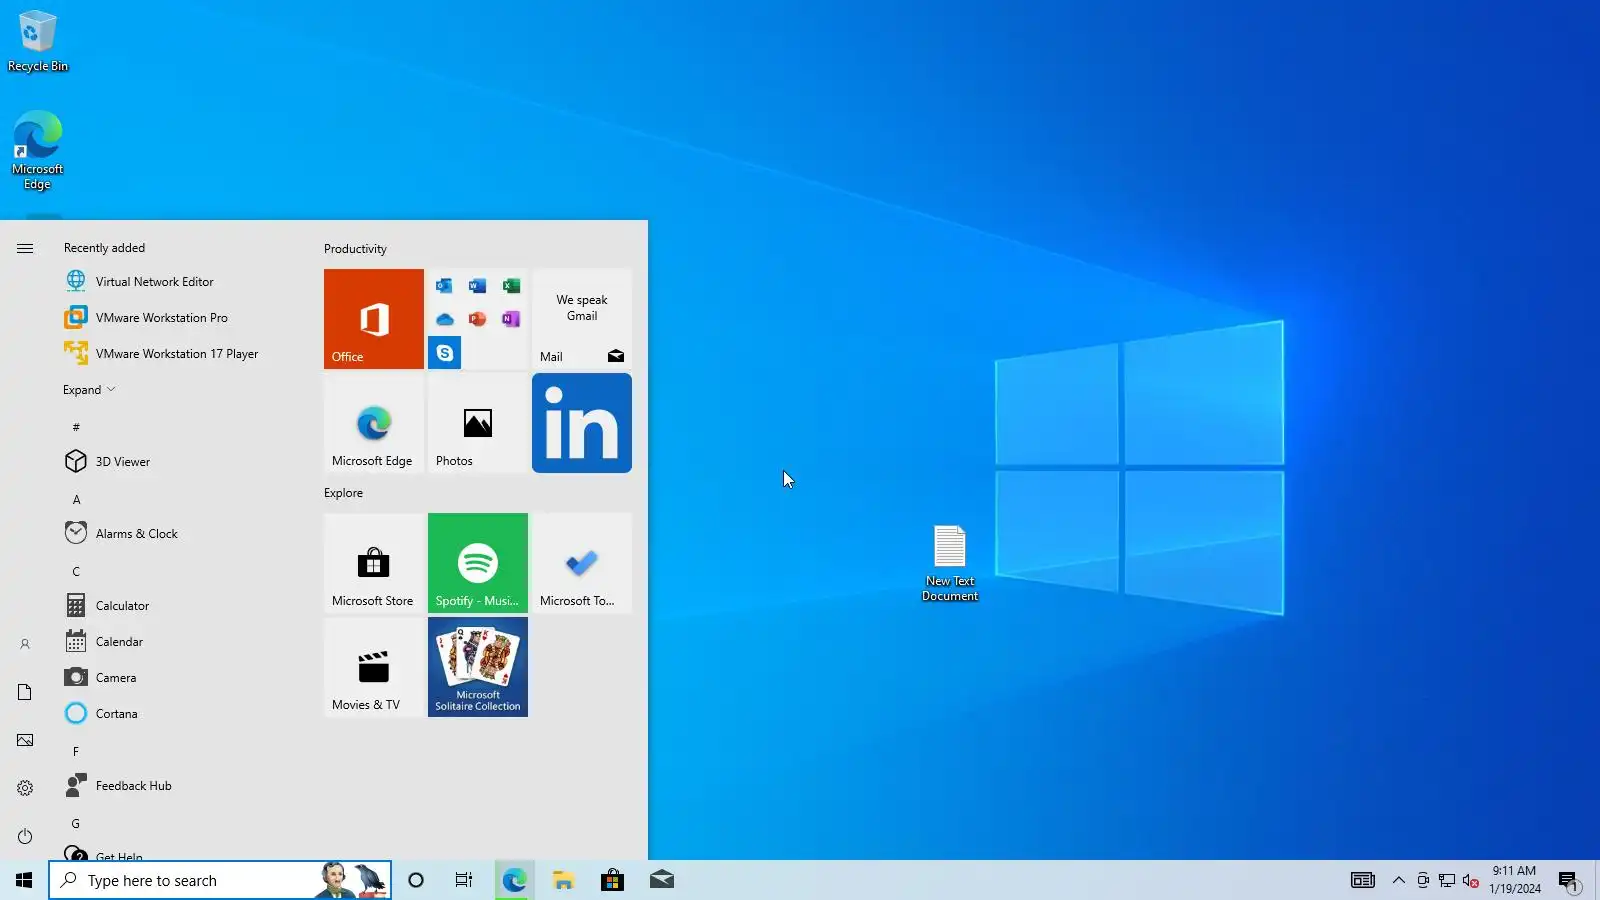Image resolution: width=1600 pixels, height=900 pixels.
Task: Open the Power options menu
Action: 25,836
